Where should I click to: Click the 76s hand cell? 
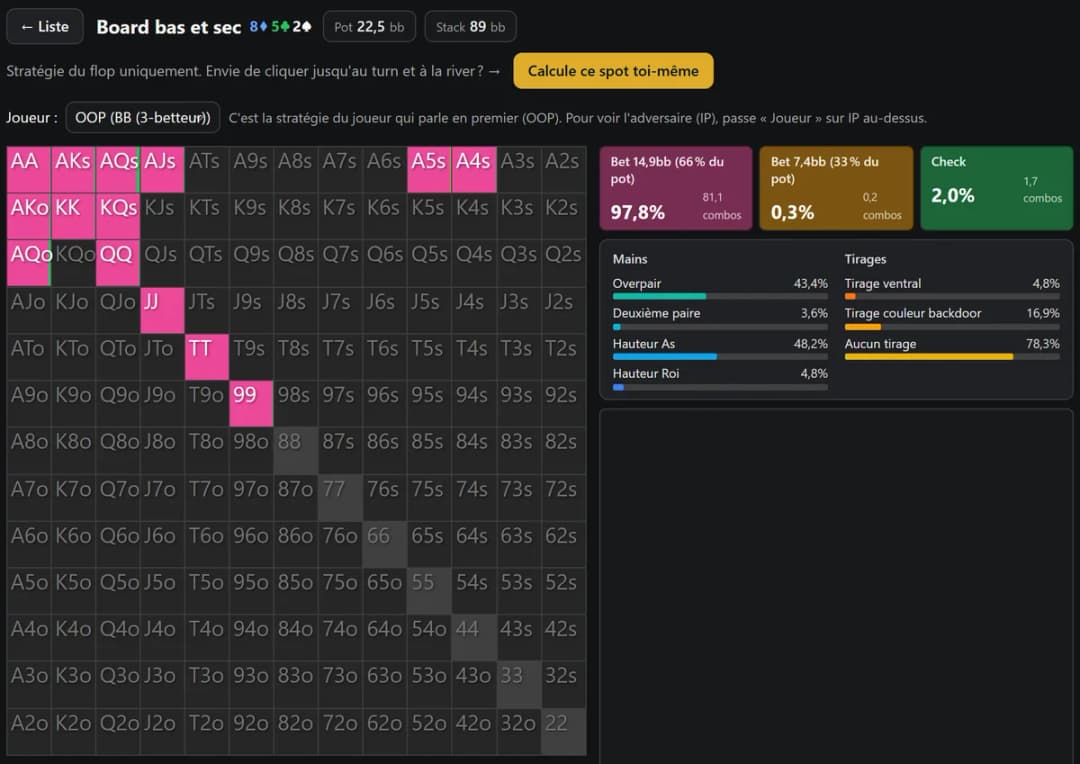coord(385,497)
